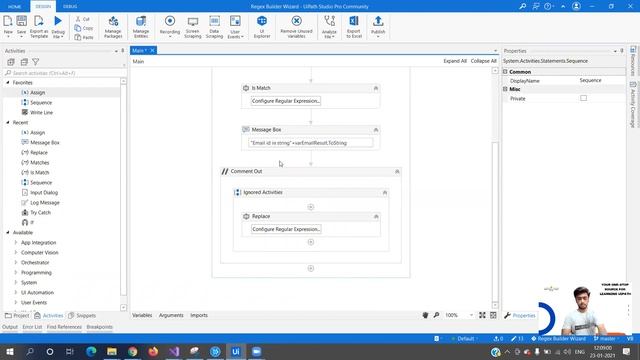Open the HOME ribbon tab
Screen dimensions: 640x360
[15, 7]
